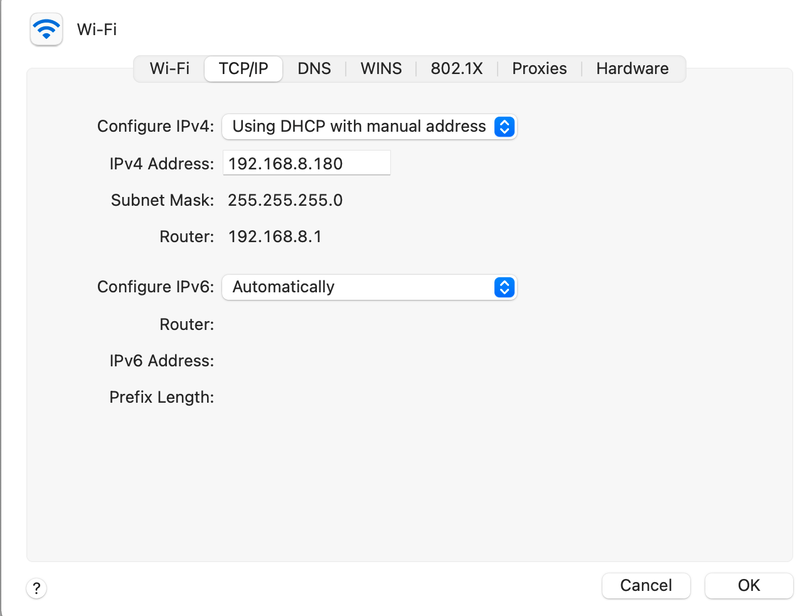
Task: Click the Wi-Fi title text in header
Action: click(x=97, y=30)
